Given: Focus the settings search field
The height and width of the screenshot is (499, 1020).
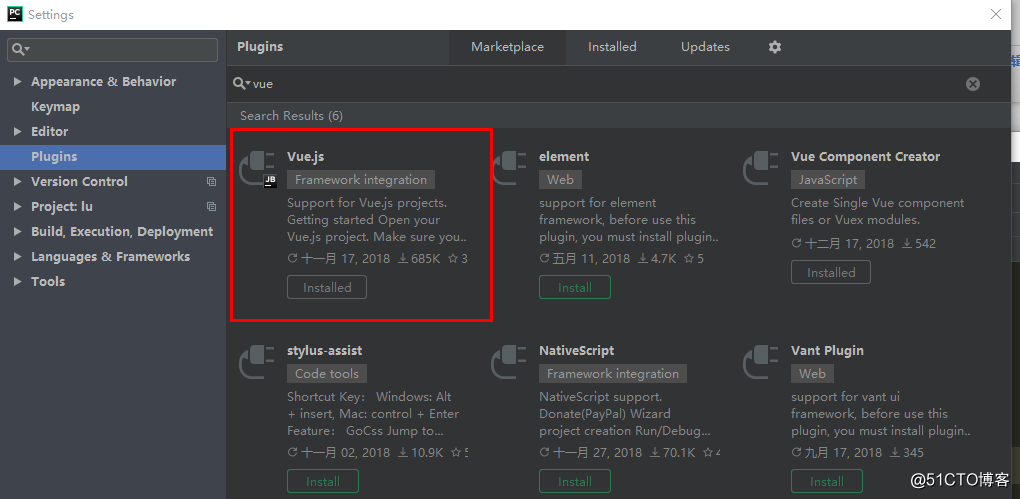Looking at the screenshot, I should (113, 50).
